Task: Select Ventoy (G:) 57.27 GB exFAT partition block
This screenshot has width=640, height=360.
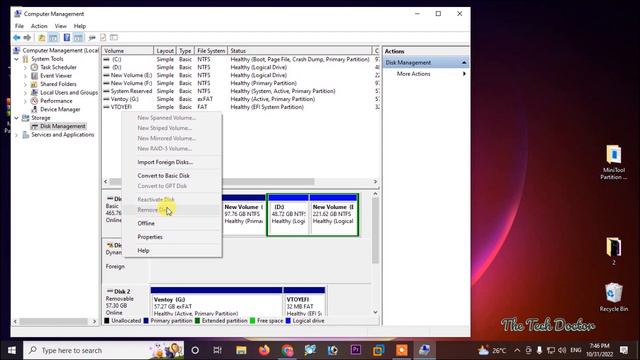Action: point(216,301)
